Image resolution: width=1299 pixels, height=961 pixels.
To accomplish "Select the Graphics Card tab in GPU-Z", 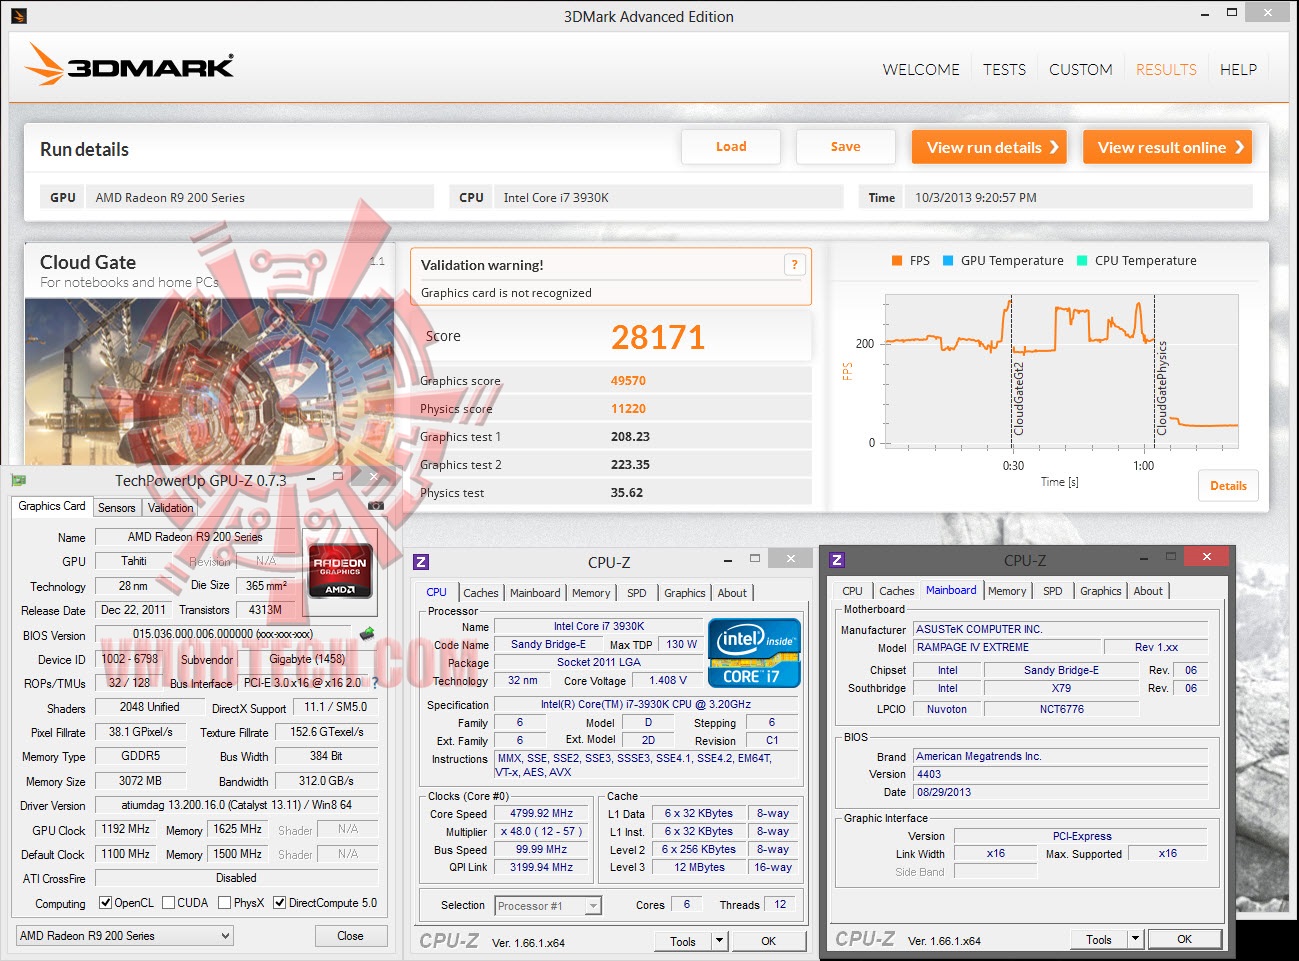I will click(52, 506).
